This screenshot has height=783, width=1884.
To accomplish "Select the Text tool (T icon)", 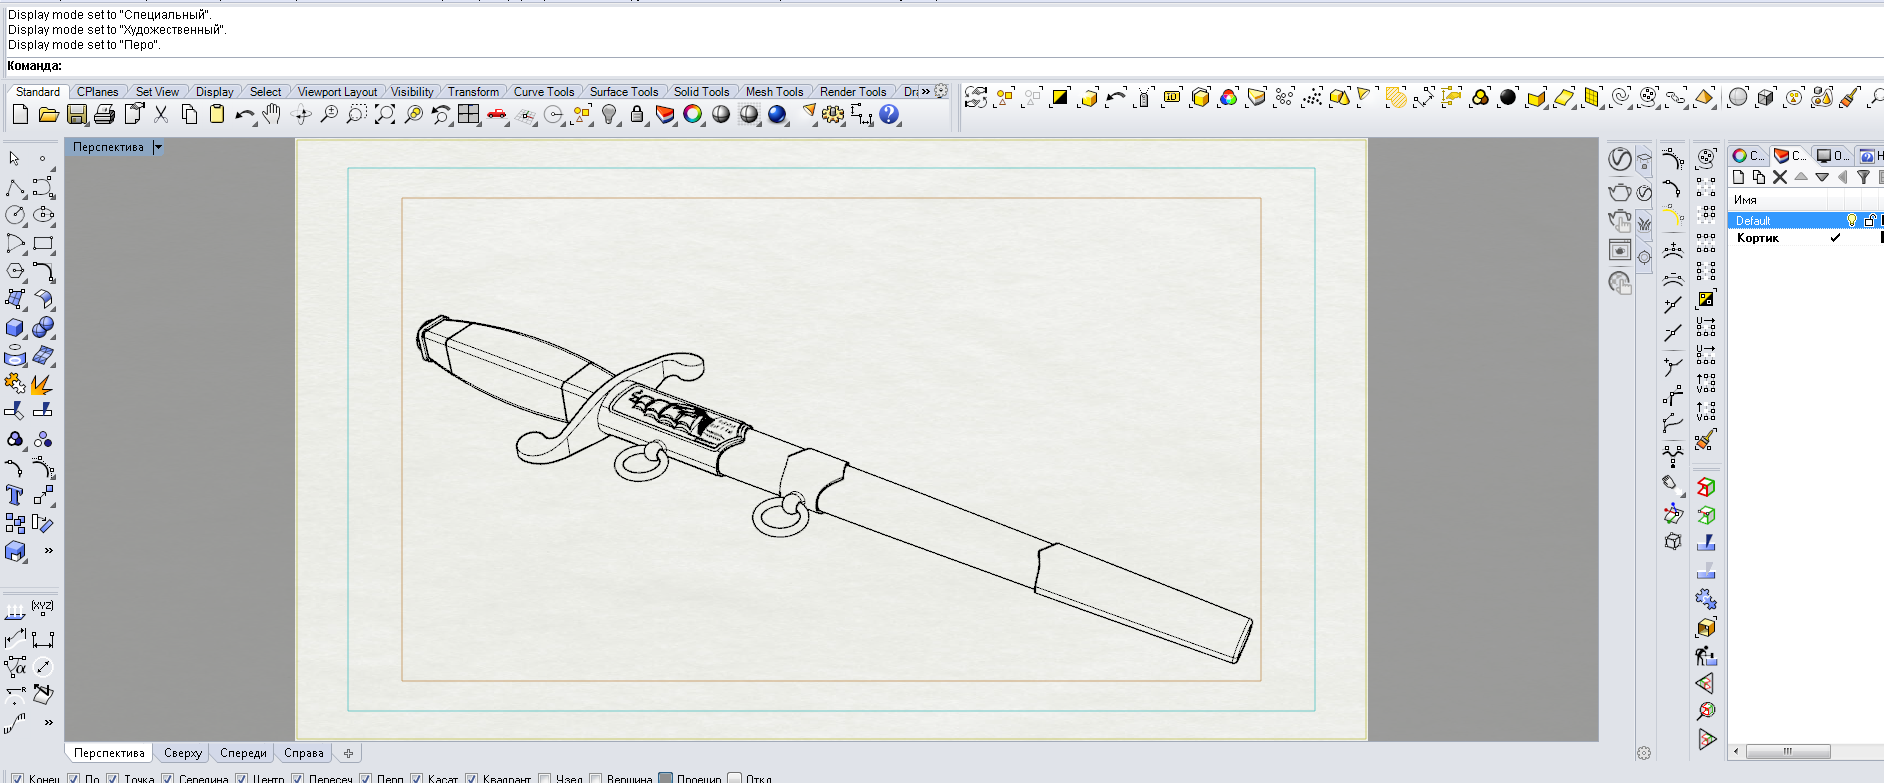I will tap(14, 495).
